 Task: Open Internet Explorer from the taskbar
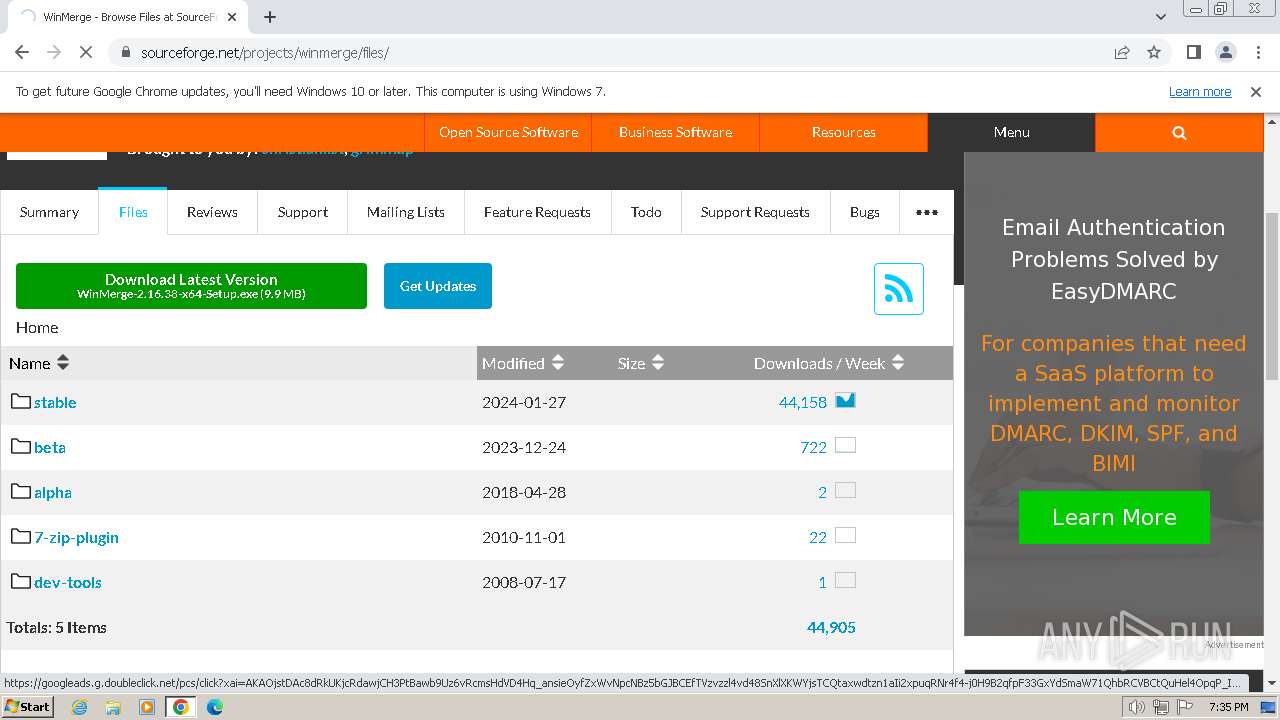(x=79, y=707)
